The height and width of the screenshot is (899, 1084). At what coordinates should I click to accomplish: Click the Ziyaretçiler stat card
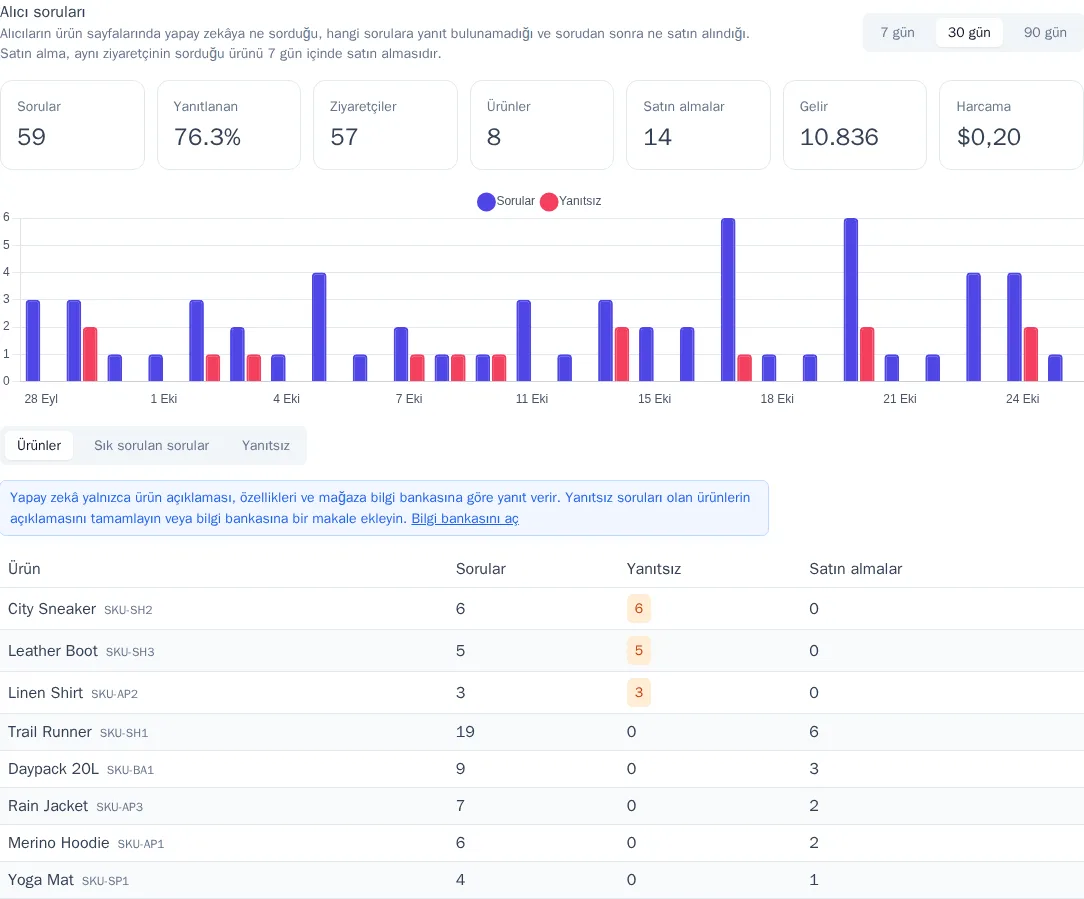click(x=385, y=125)
